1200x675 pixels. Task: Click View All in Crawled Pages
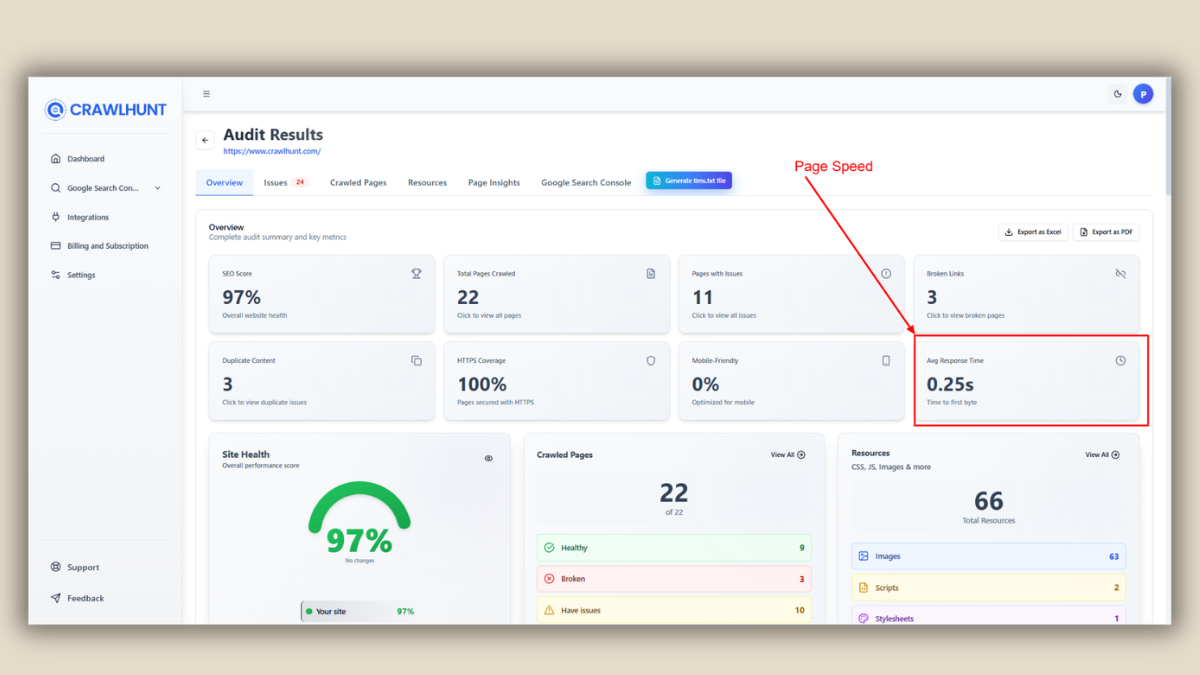coord(788,455)
